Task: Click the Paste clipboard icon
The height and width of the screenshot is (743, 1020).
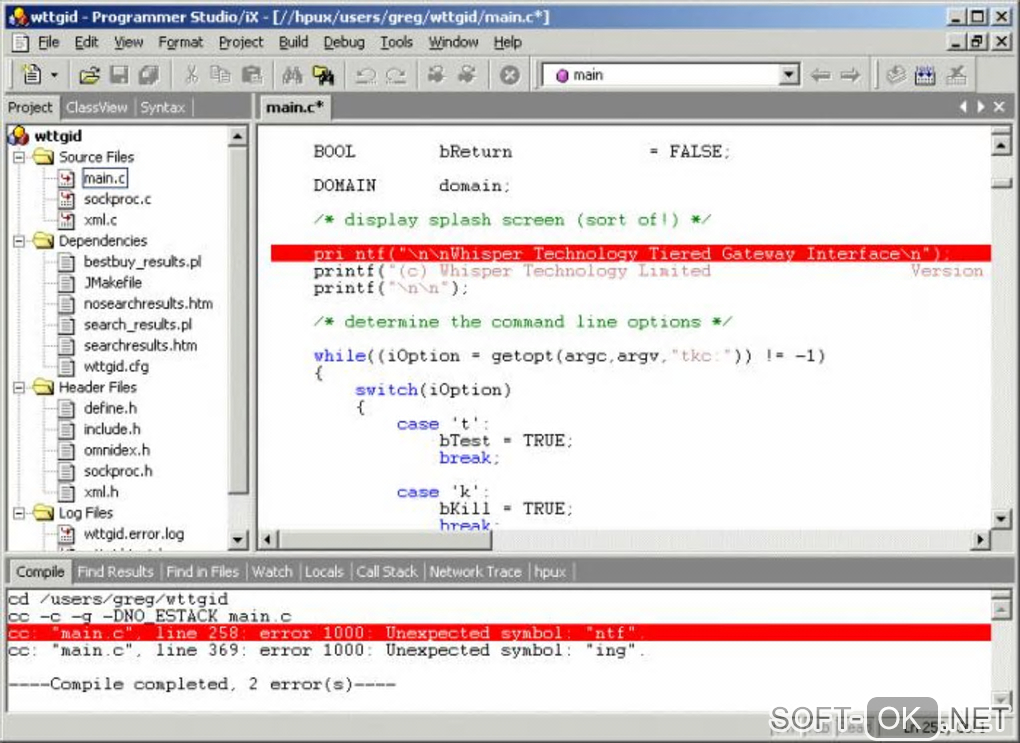Action: pos(251,75)
